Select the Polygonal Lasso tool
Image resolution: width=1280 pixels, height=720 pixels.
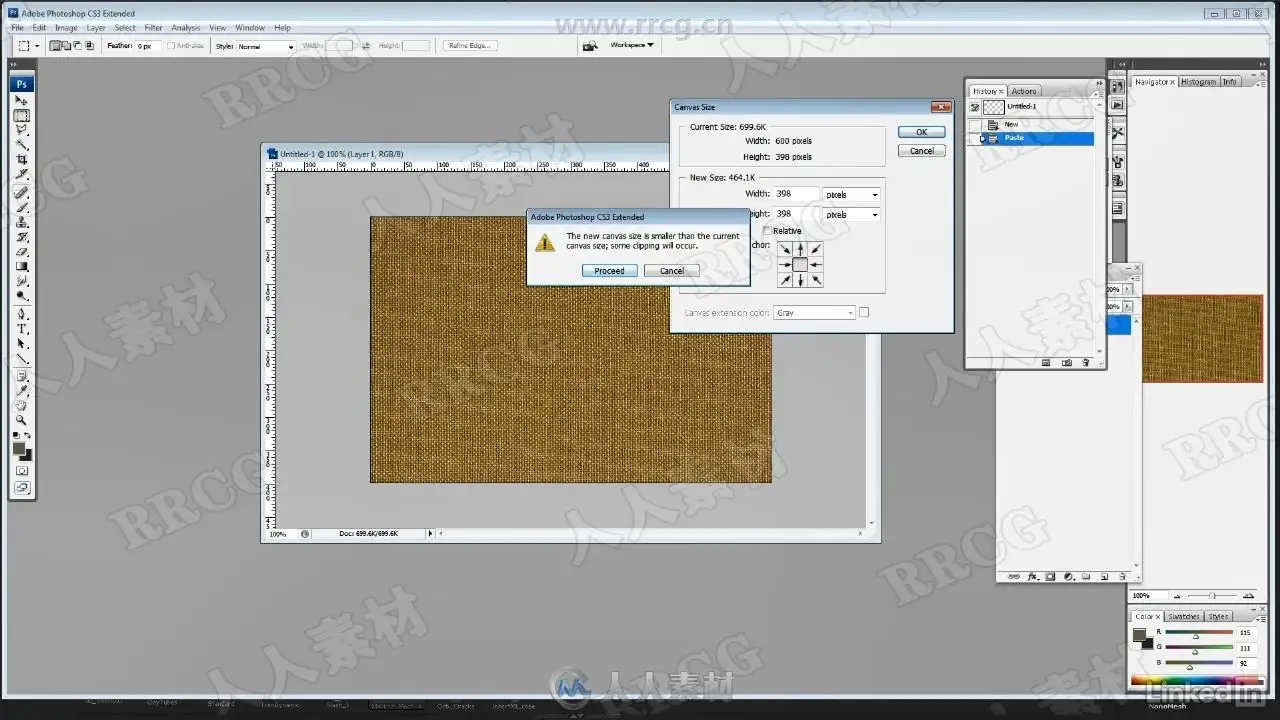point(22,130)
